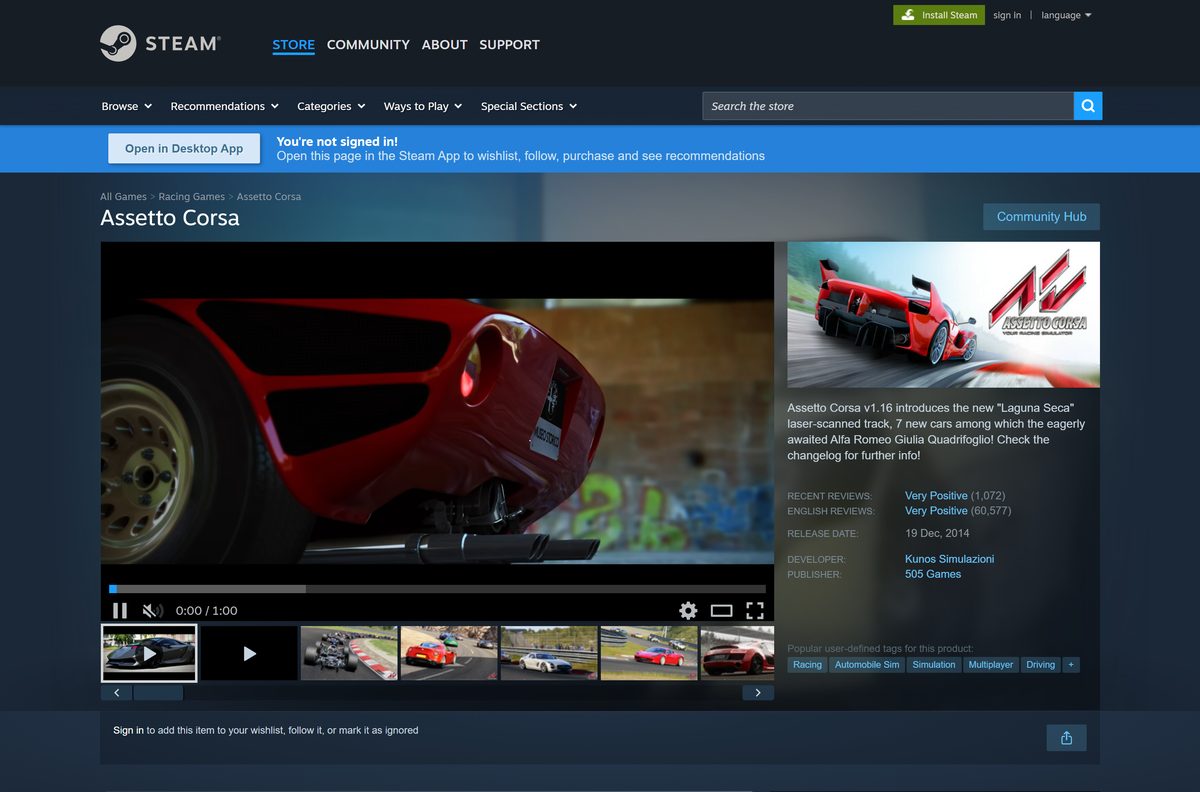This screenshot has height=792, width=1200.
Task: Click the sign in link at top
Action: [x=1007, y=15]
